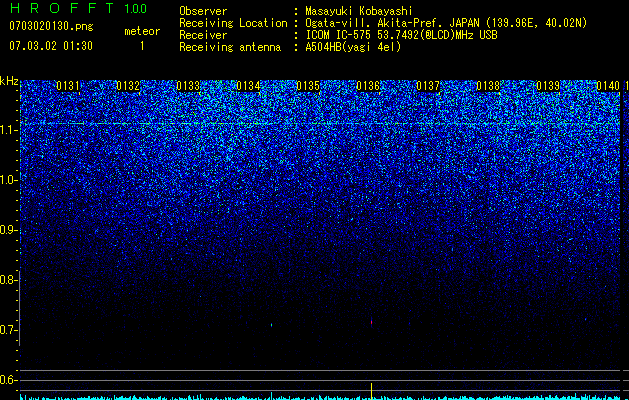The image size is (629, 400).
Task: Click the 0131 time marker
Action: [x=68, y=86]
